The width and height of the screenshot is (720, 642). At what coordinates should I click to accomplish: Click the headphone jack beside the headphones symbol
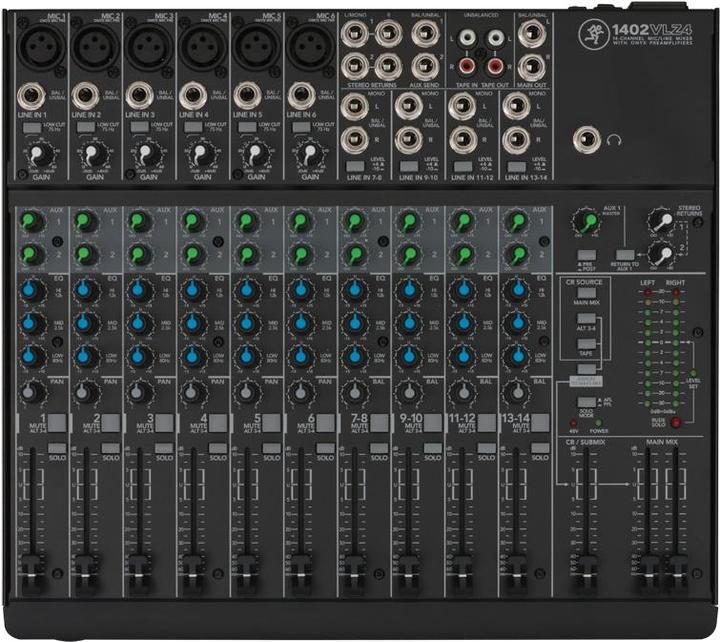(586, 140)
